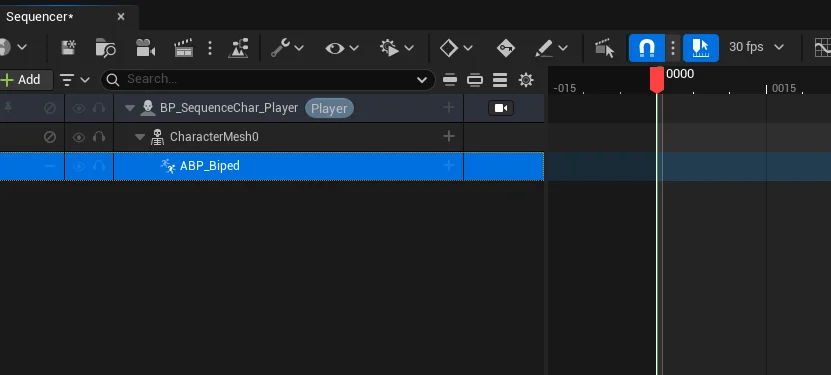This screenshot has height=375, width=831.
Task: Click the Render movie clapperboard icon
Action: (x=183, y=48)
